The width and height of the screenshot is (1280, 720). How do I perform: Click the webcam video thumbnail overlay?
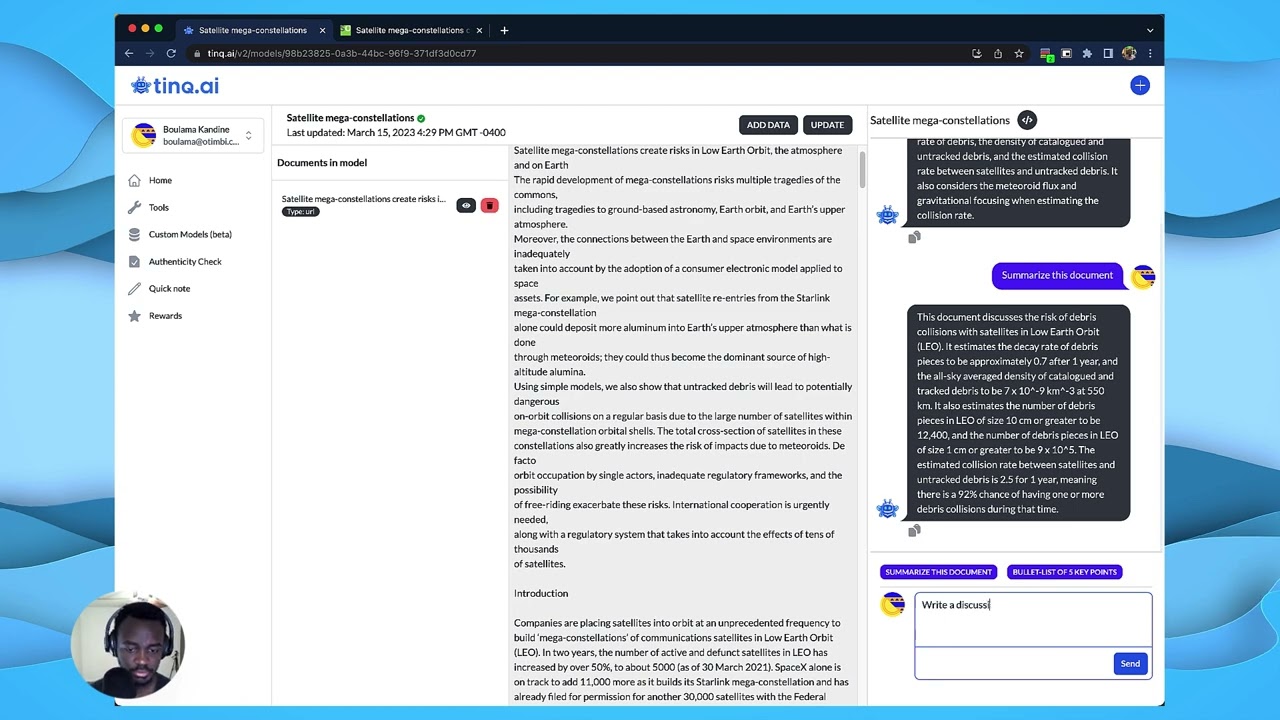(128, 647)
